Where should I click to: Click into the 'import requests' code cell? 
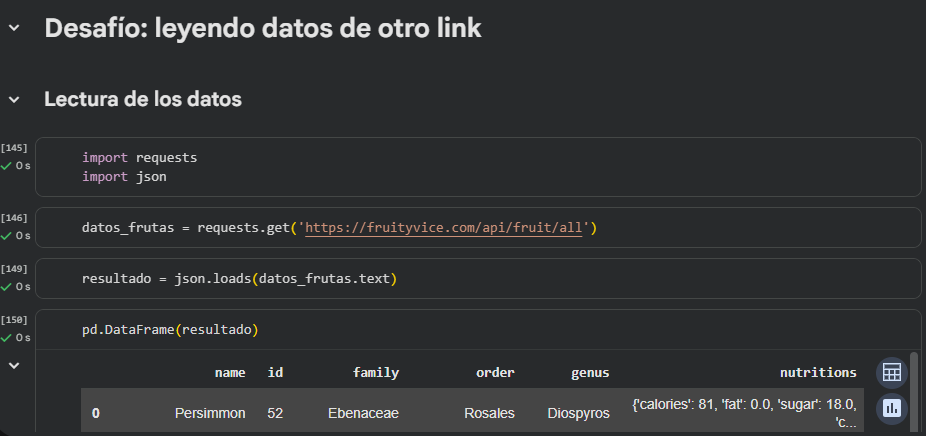point(478,167)
